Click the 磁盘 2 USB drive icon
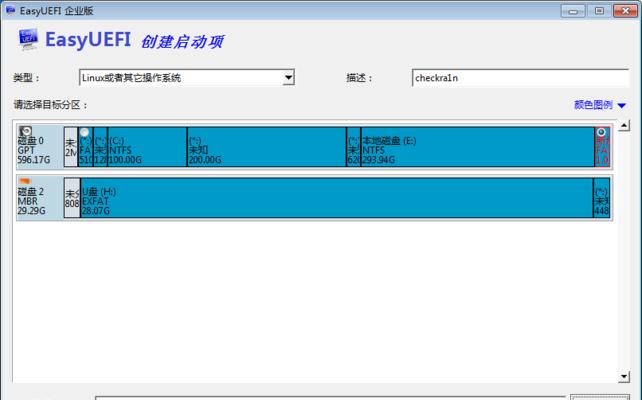Image resolution: width=642 pixels, height=400 pixels. [25, 181]
